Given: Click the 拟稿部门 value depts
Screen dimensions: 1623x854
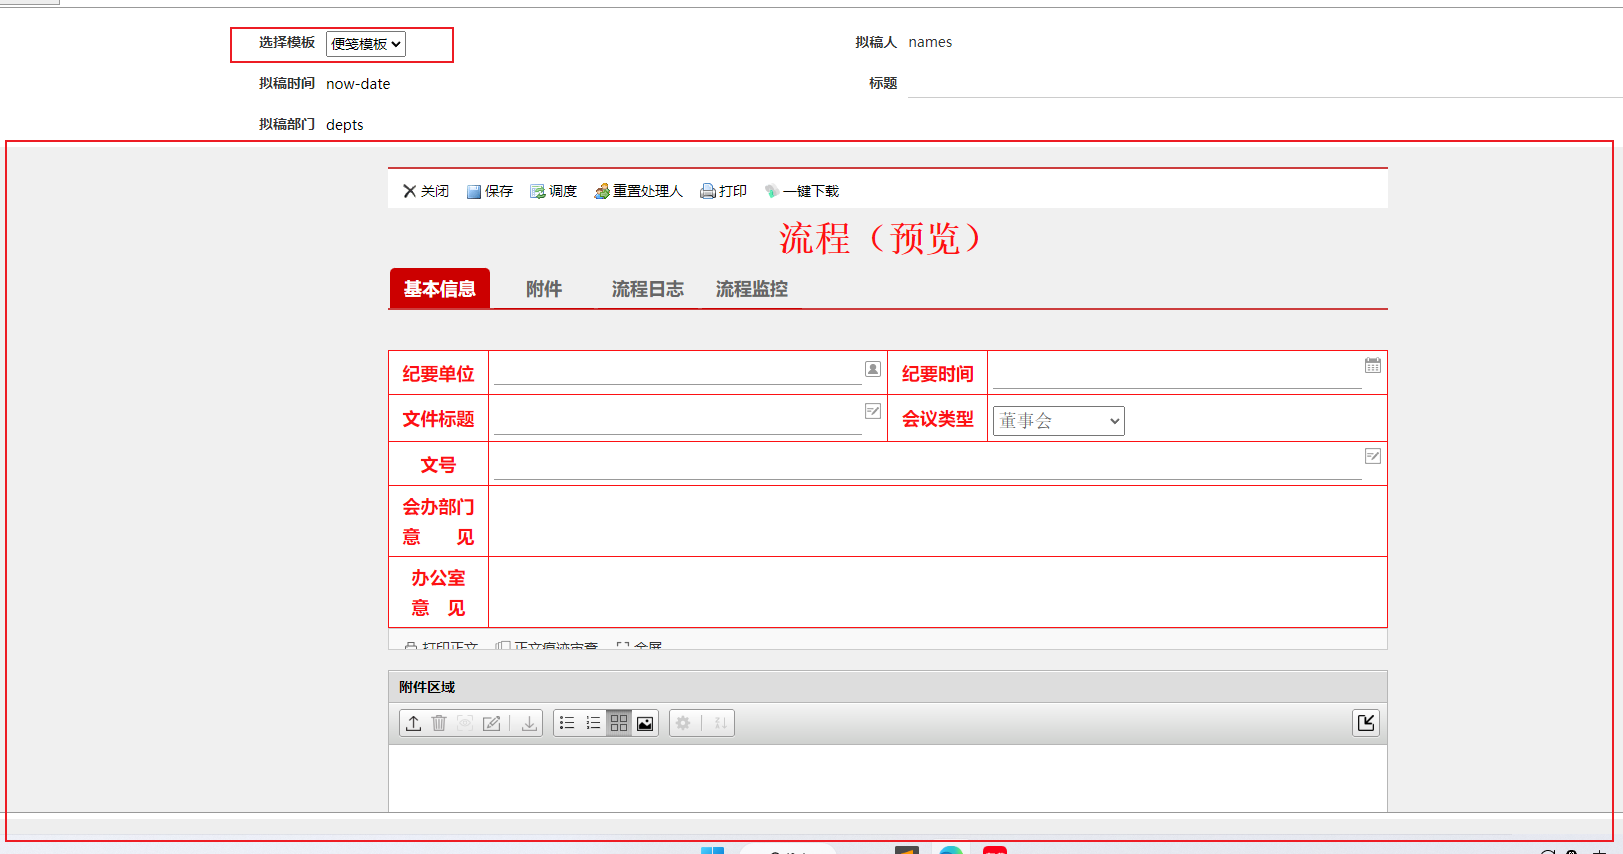Looking at the screenshot, I should pos(345,125).
